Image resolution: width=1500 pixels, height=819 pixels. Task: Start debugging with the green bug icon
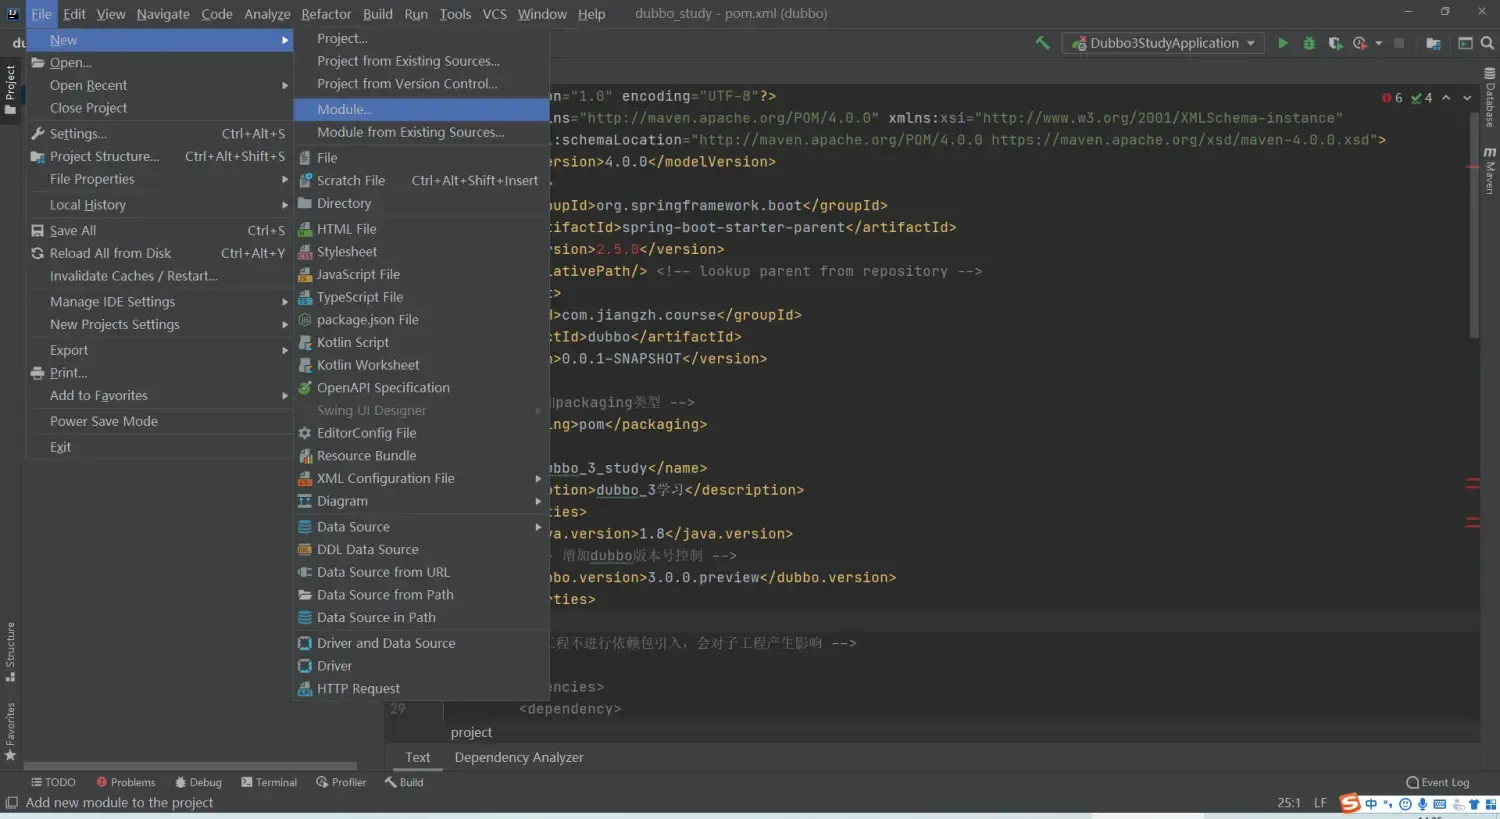1309,43
